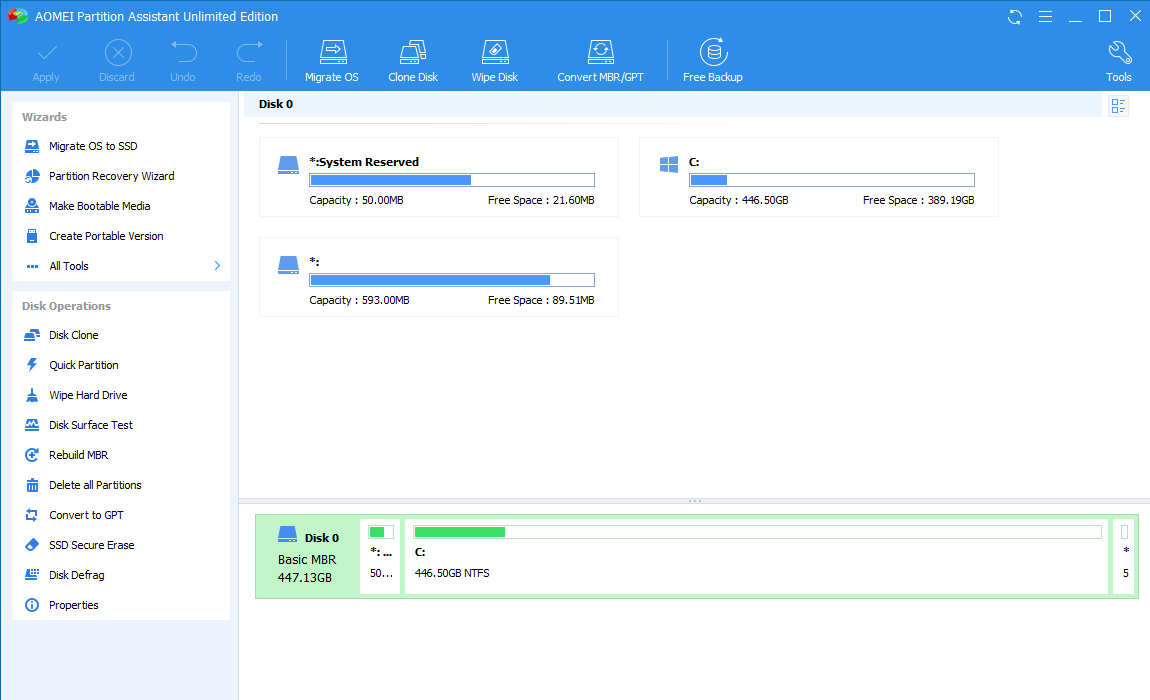Click Free Space : 389.19GB text
Viewport: 1150px width, 700px height.
pos(918,200)
